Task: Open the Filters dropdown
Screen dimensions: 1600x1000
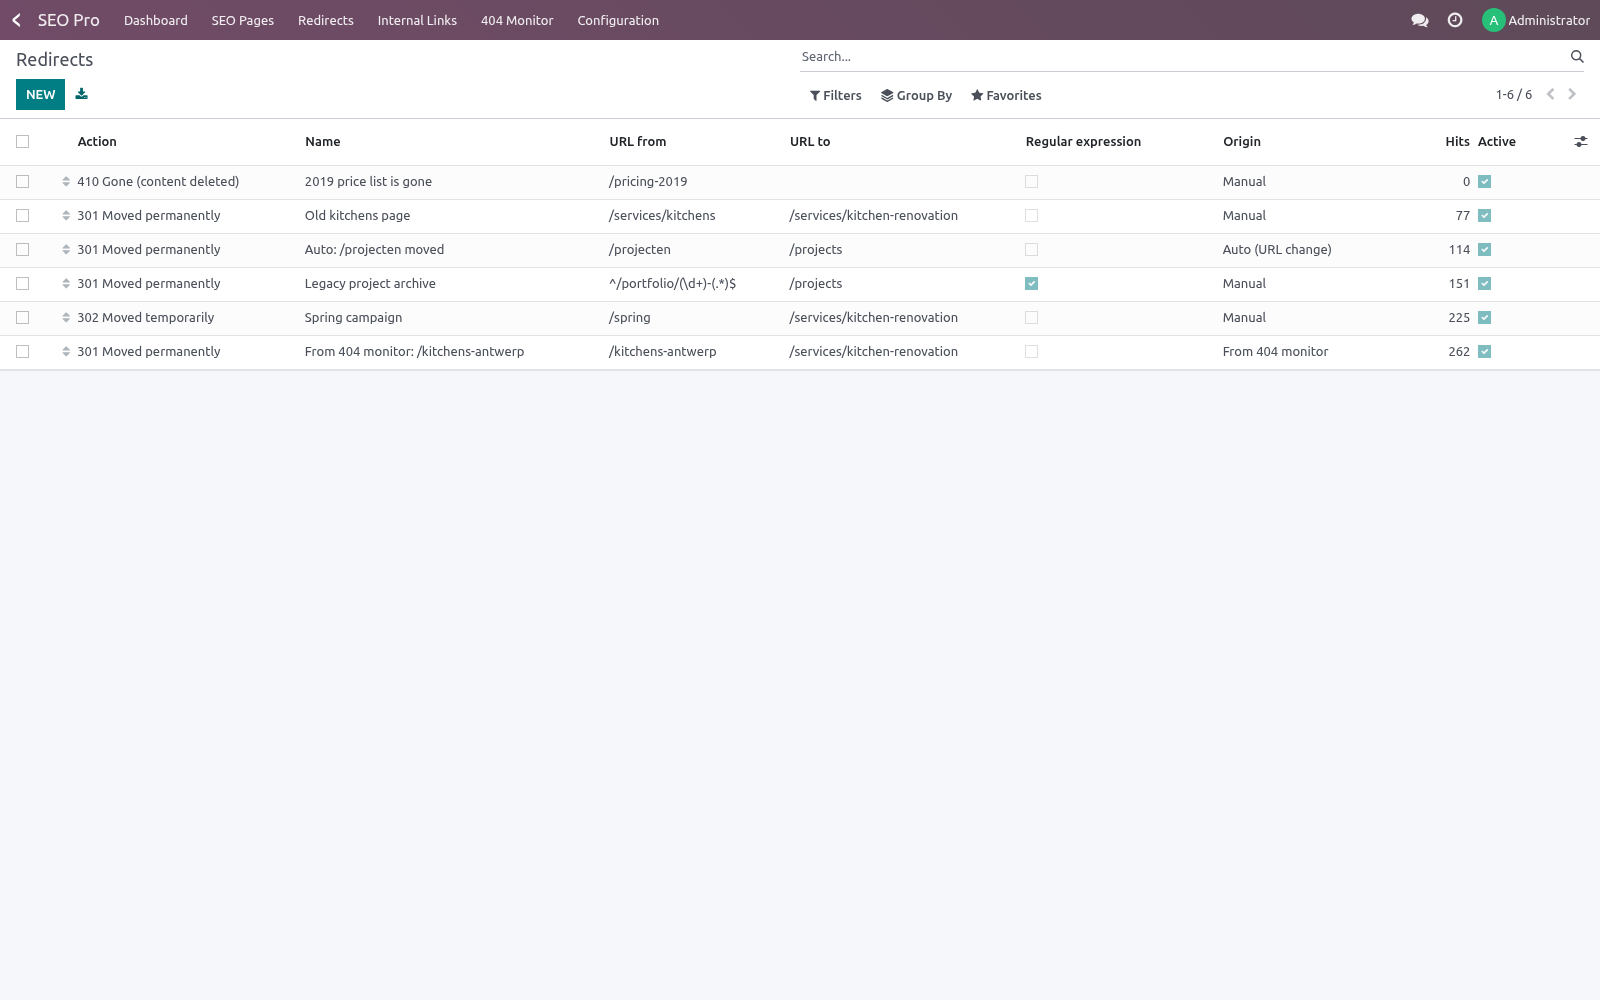Action: (835, 96)
